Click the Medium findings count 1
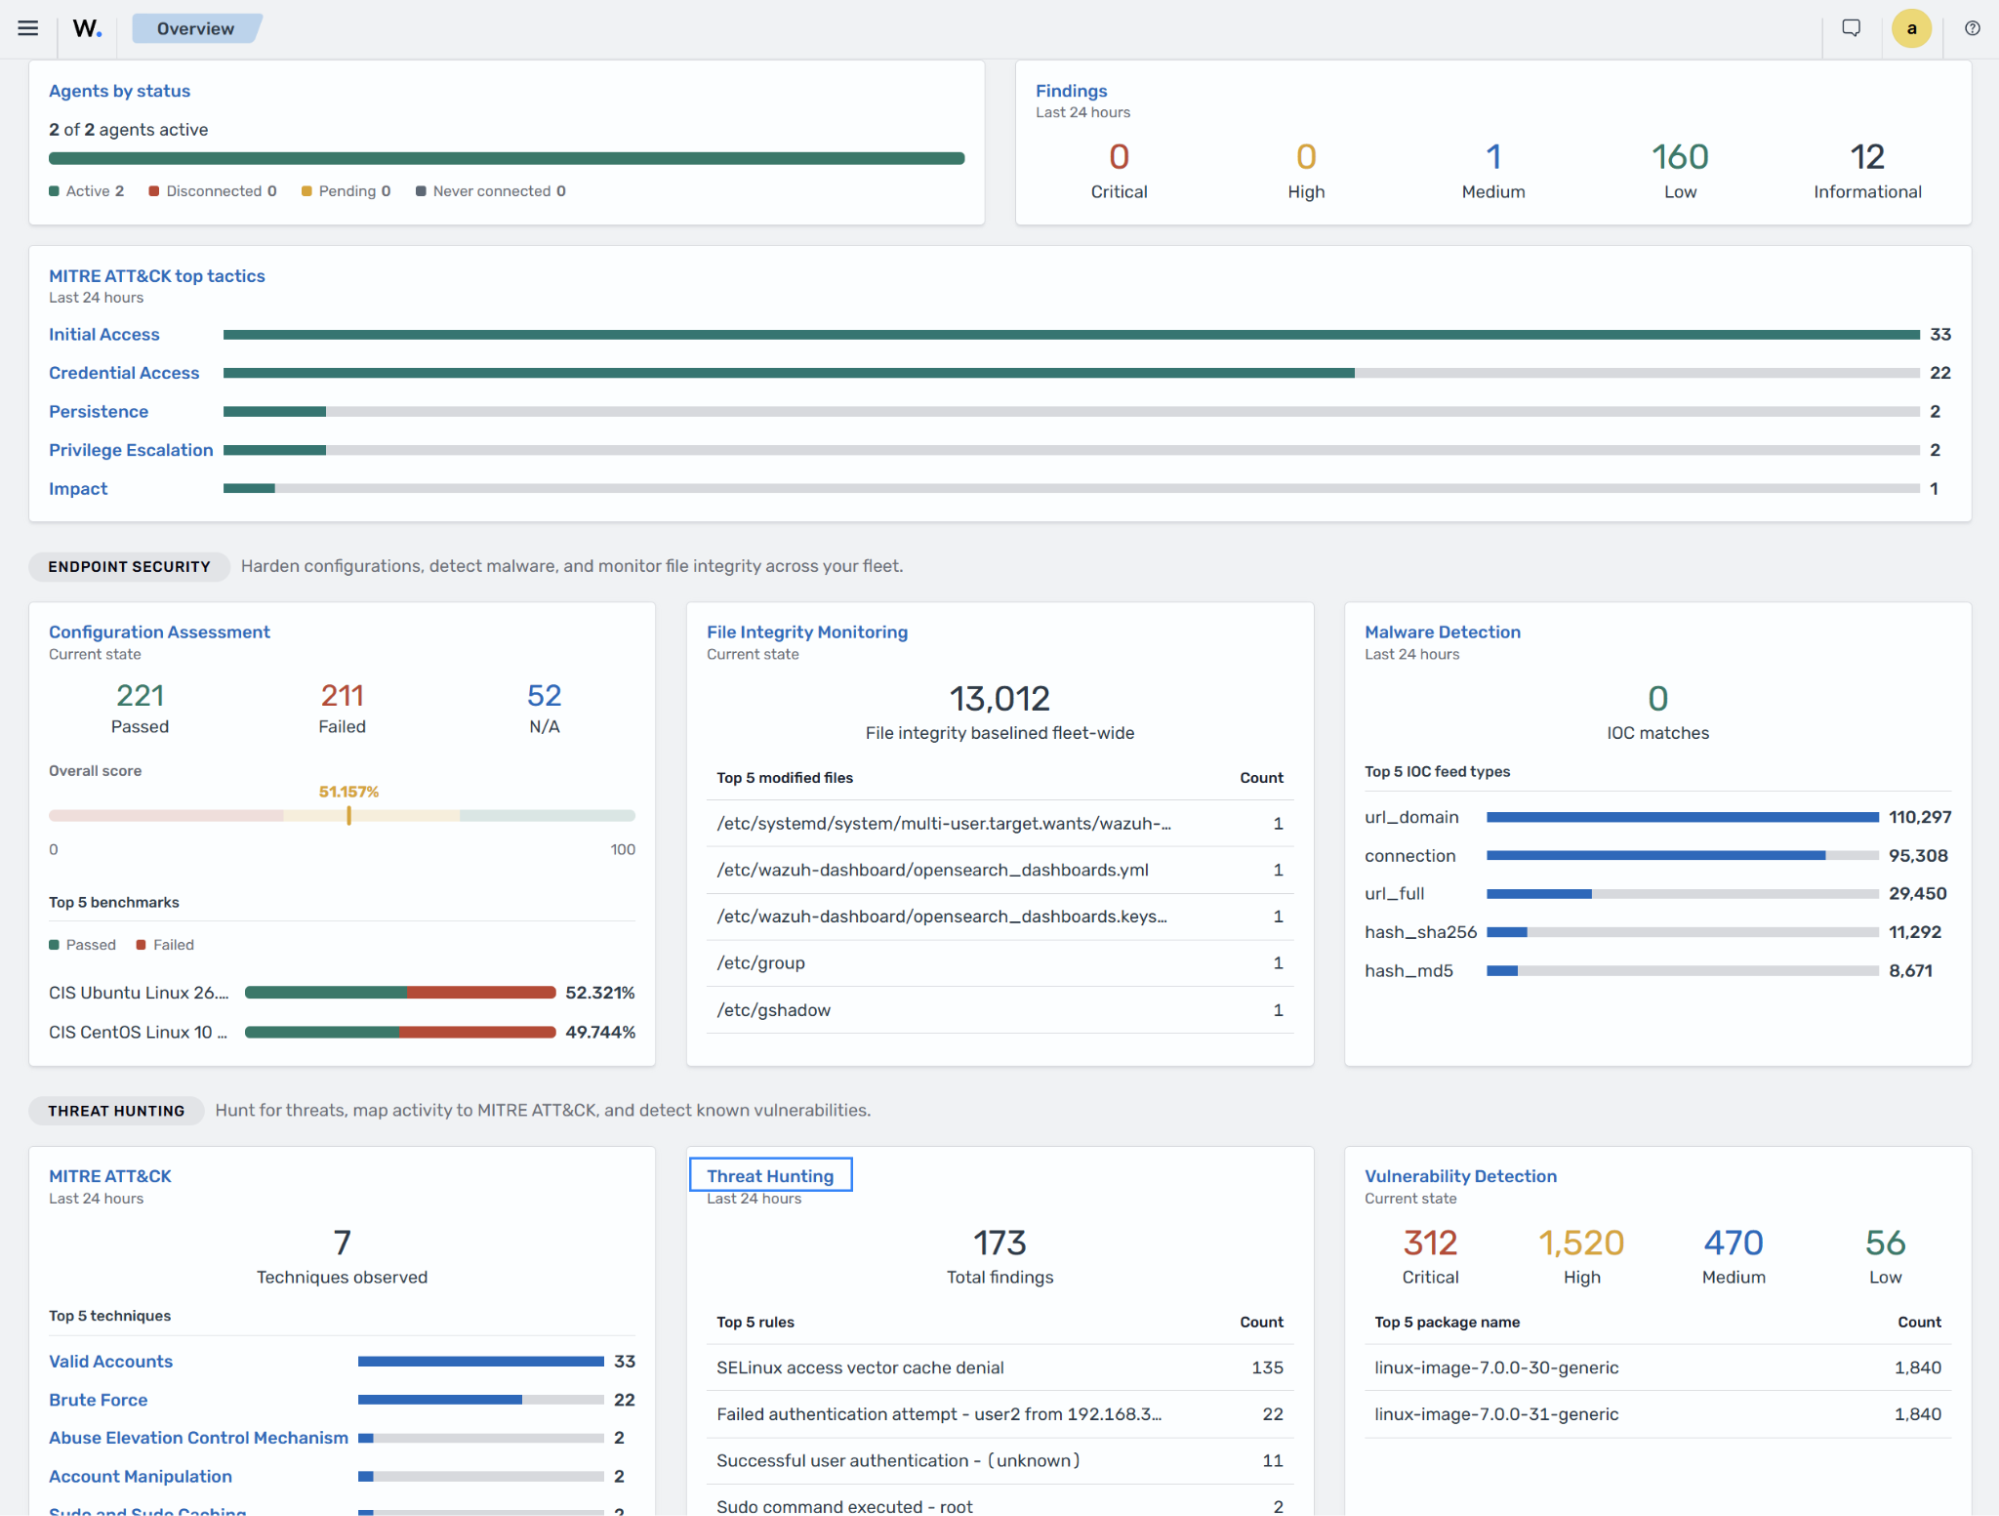The height and width of the screenshot is (1516, 1999). (x=1493, y=157)
